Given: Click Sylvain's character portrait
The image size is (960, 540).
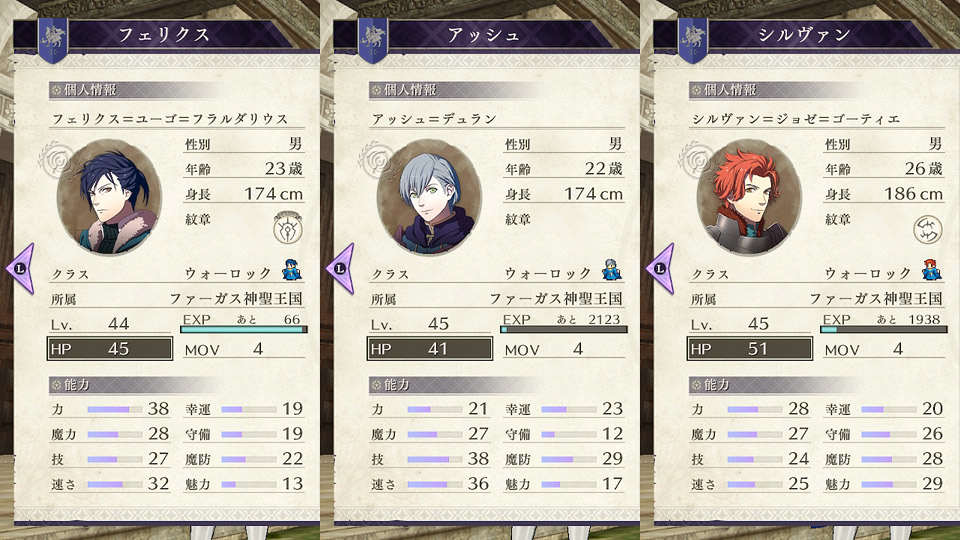Looking at the screenshot, I should click(x=749, y=197).
